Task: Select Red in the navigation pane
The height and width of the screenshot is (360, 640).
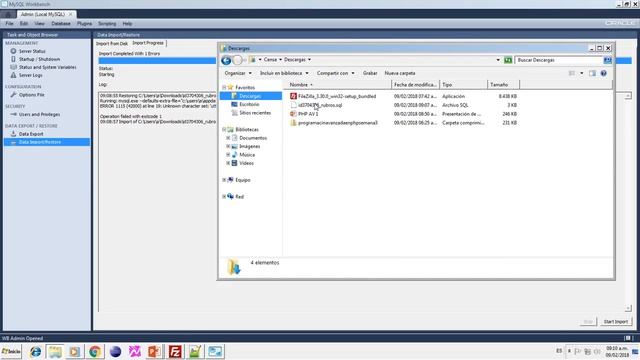Action: [239, 197]
